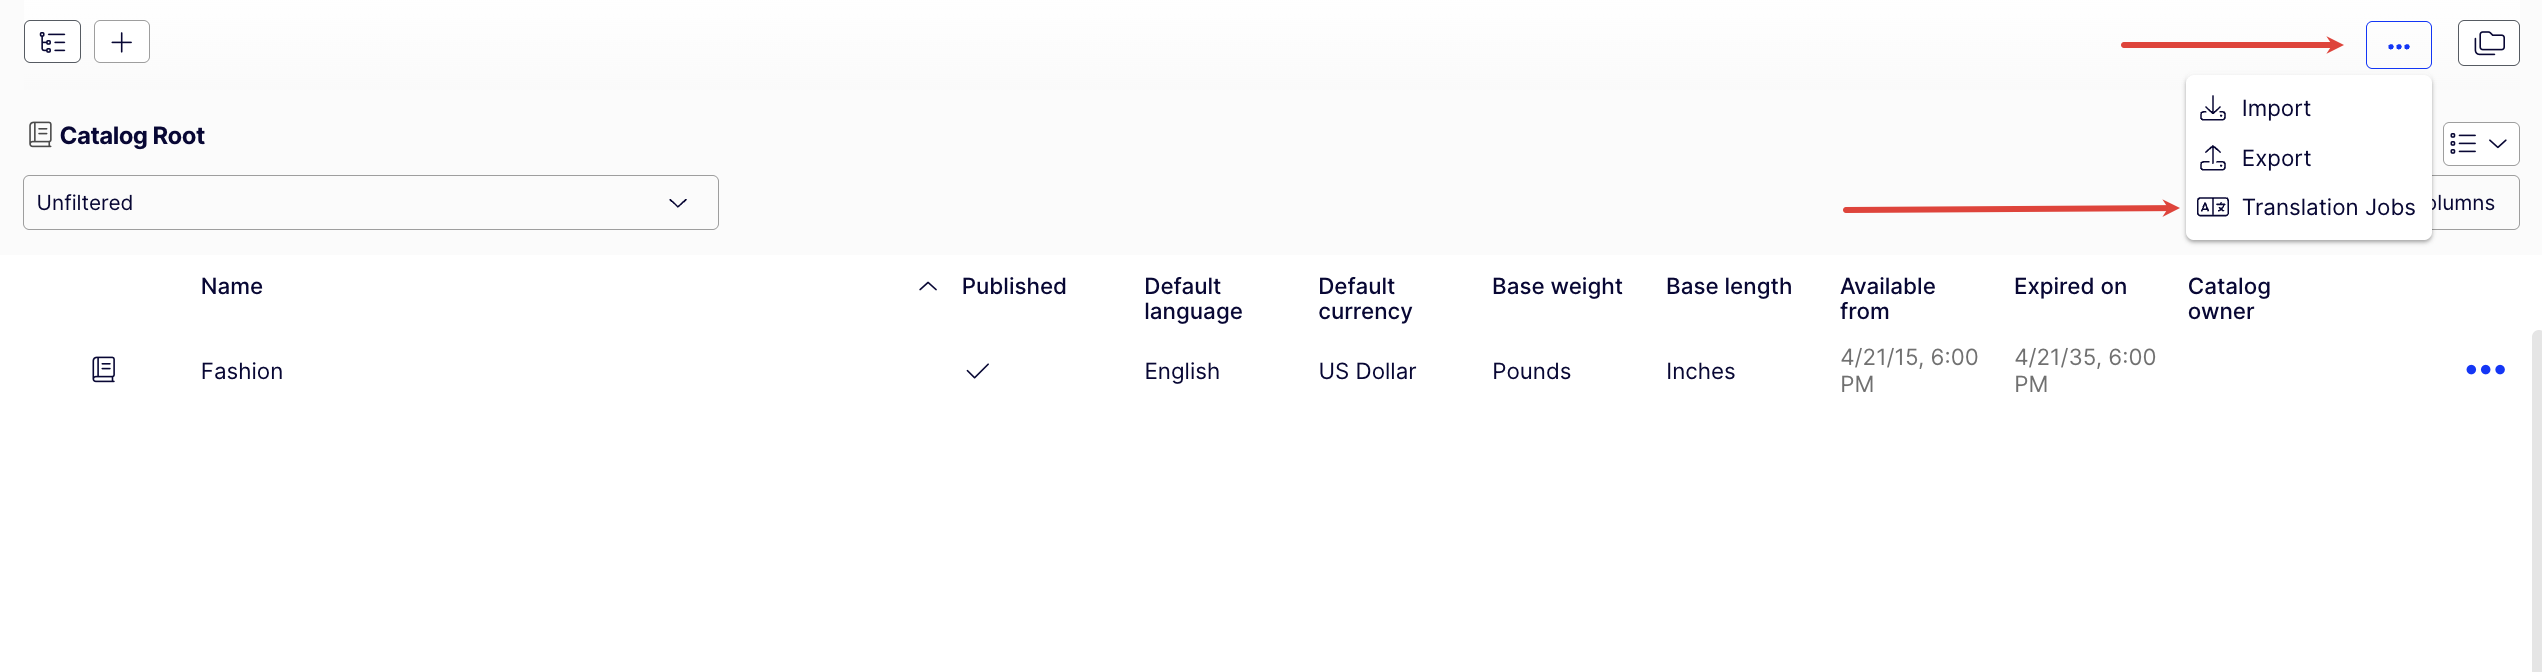2542x672 pixels.
Task: Open the catalog tree view icon
Action: [x=51, y=41]
